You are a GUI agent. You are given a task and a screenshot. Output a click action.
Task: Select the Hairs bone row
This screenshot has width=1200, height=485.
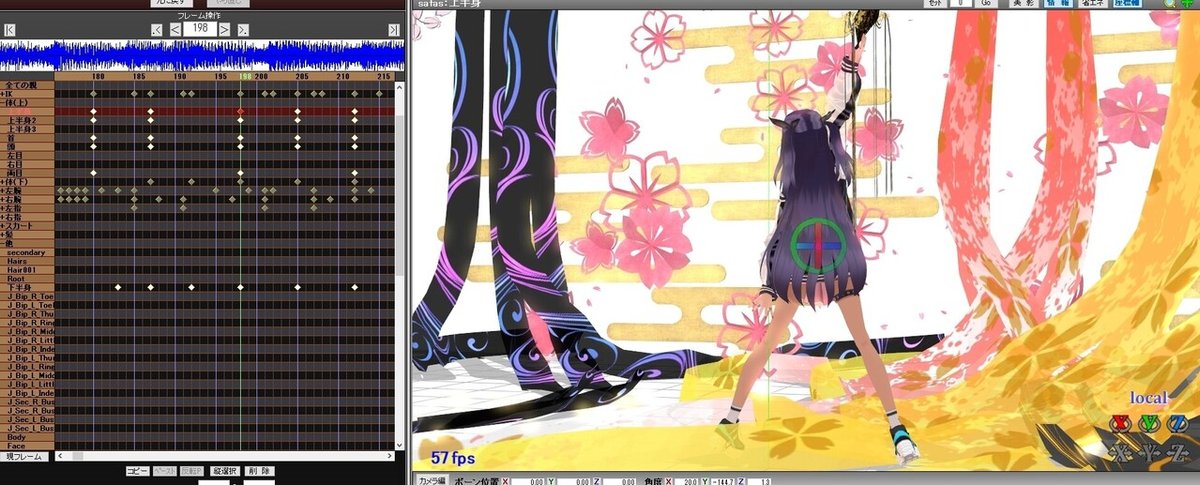(27, 260)
